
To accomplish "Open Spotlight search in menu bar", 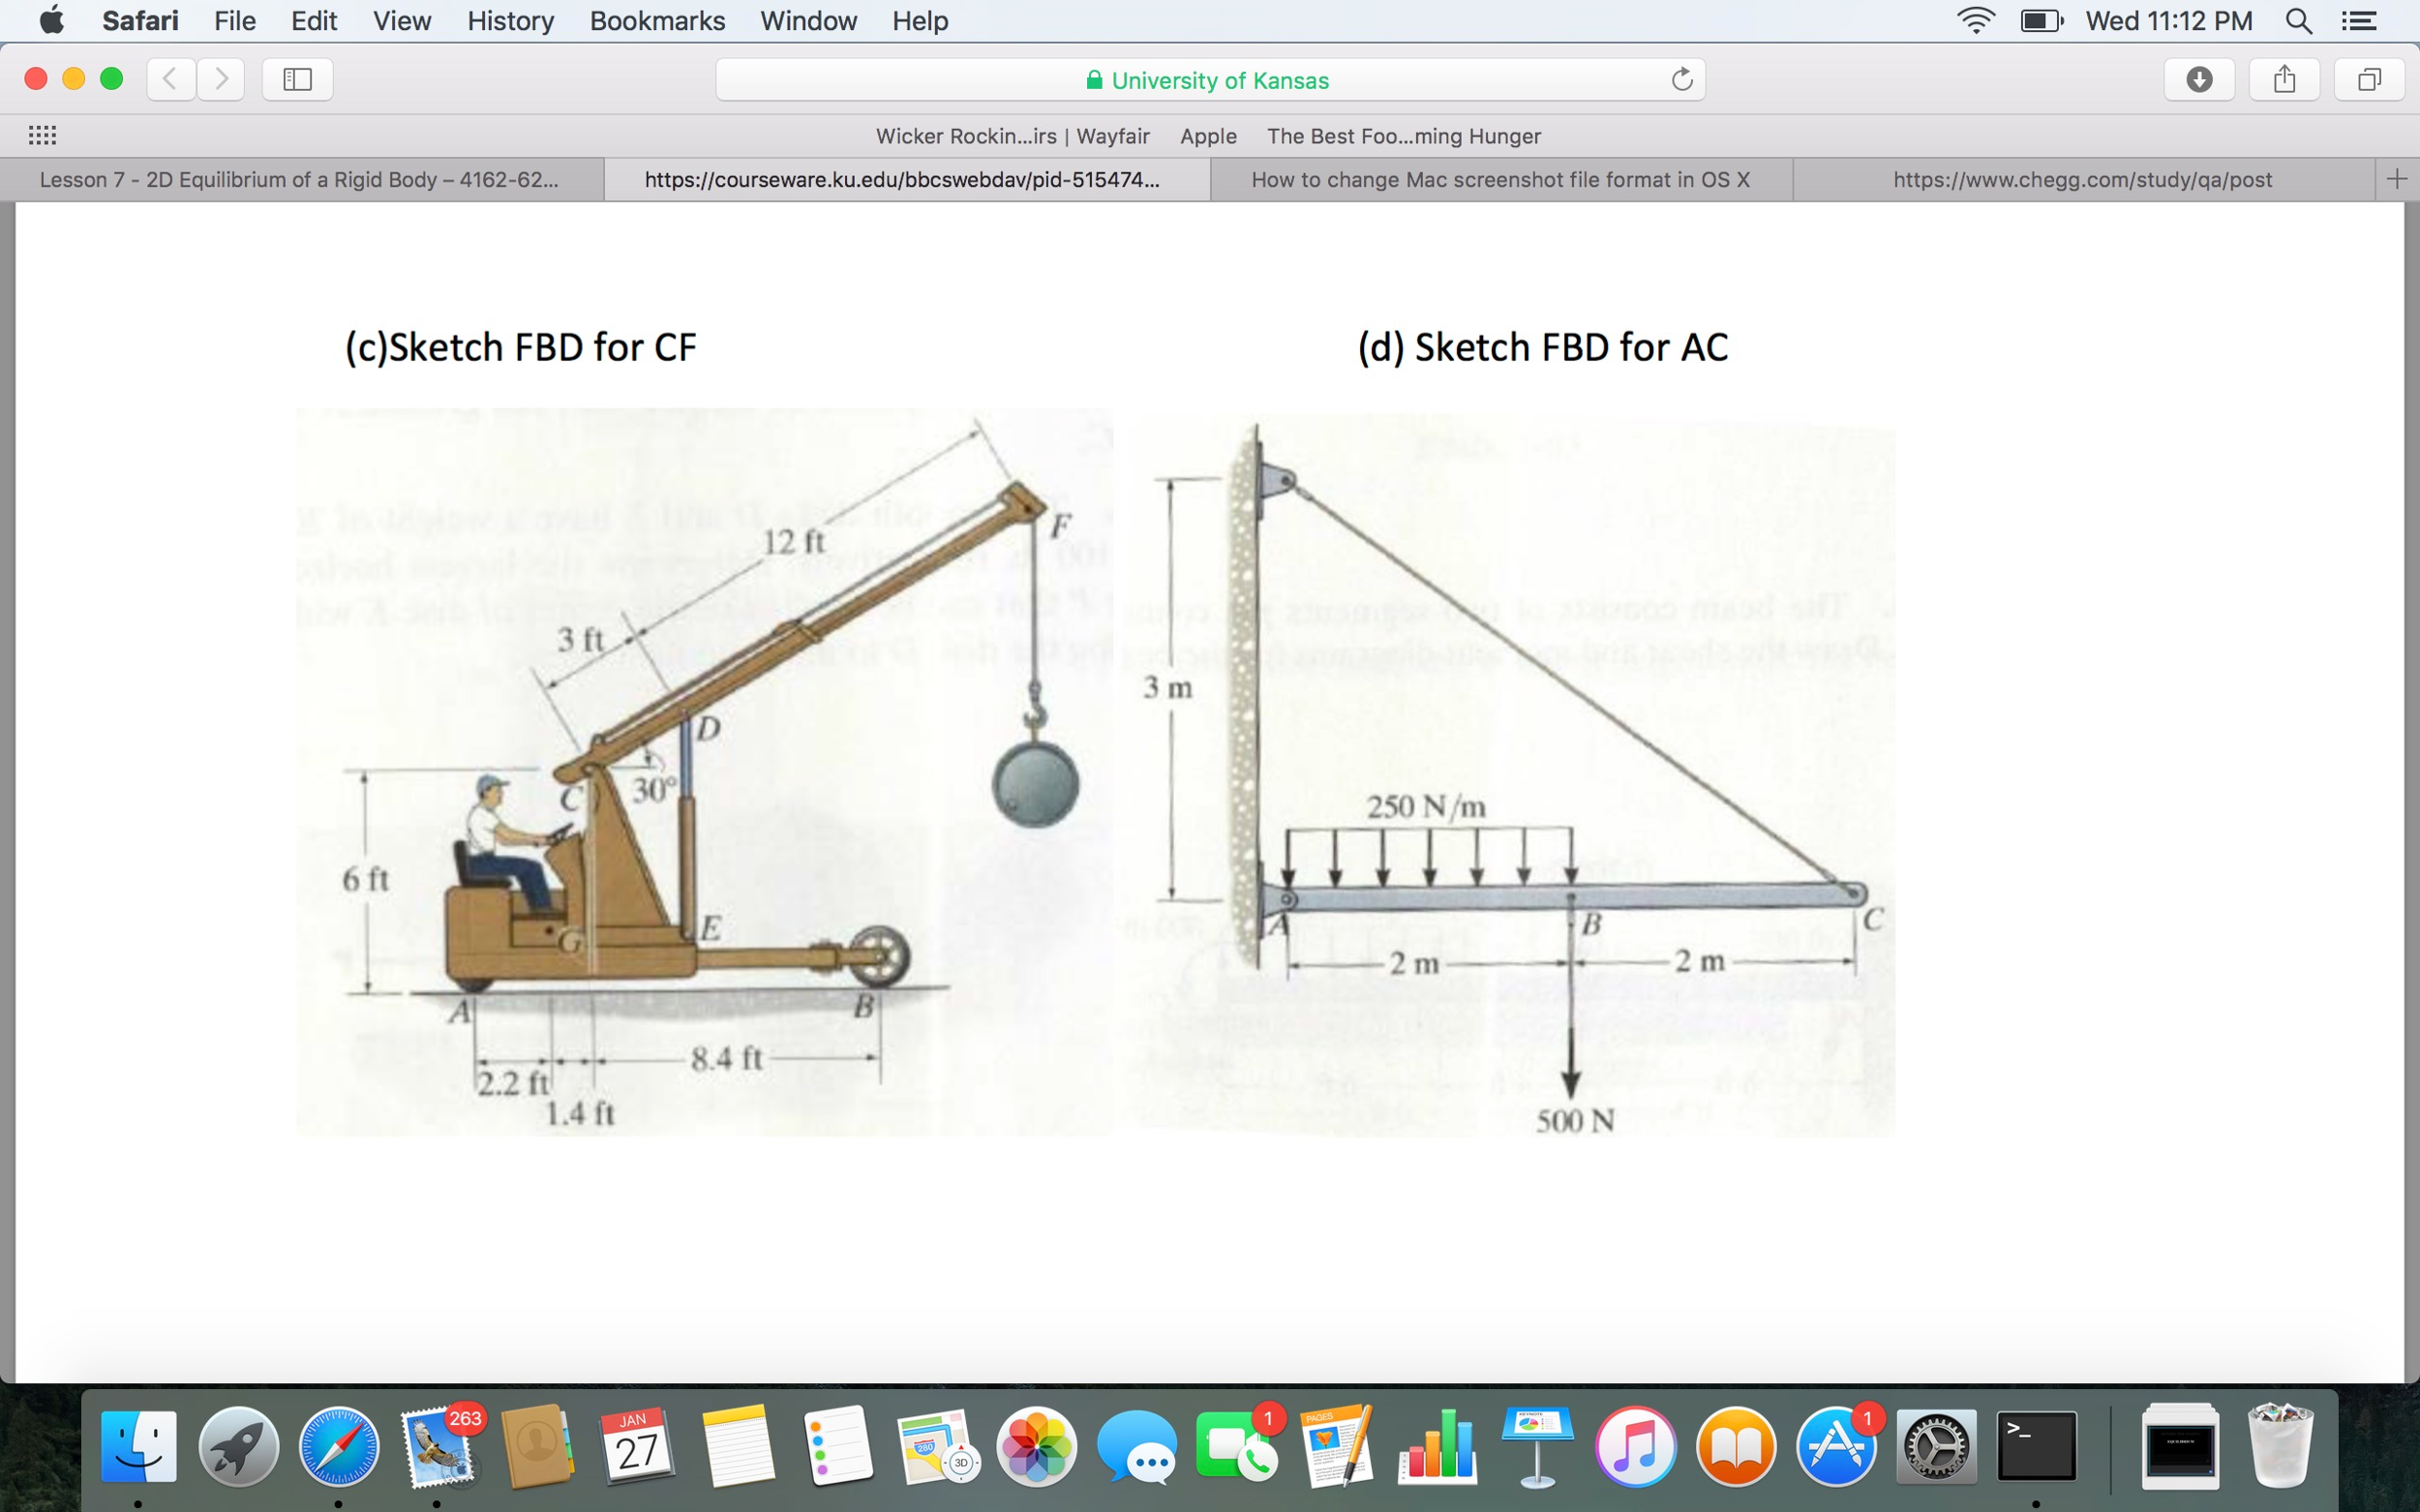I will coord(2299,21).
